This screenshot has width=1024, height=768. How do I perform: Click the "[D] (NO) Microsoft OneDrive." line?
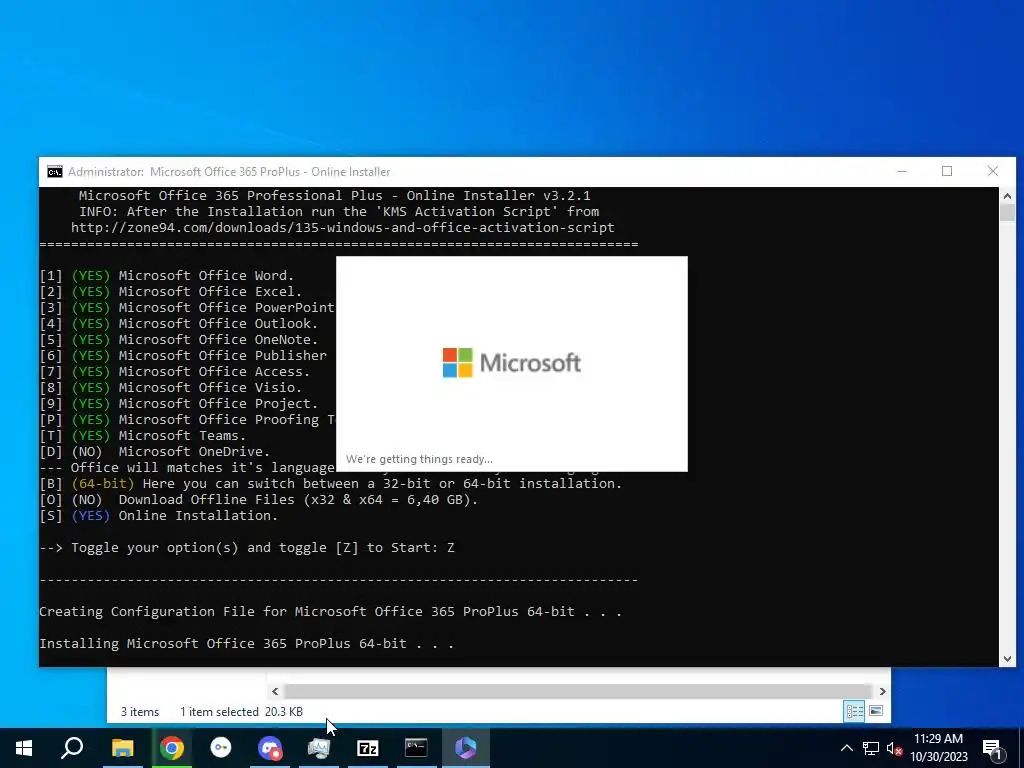(155, 451)
